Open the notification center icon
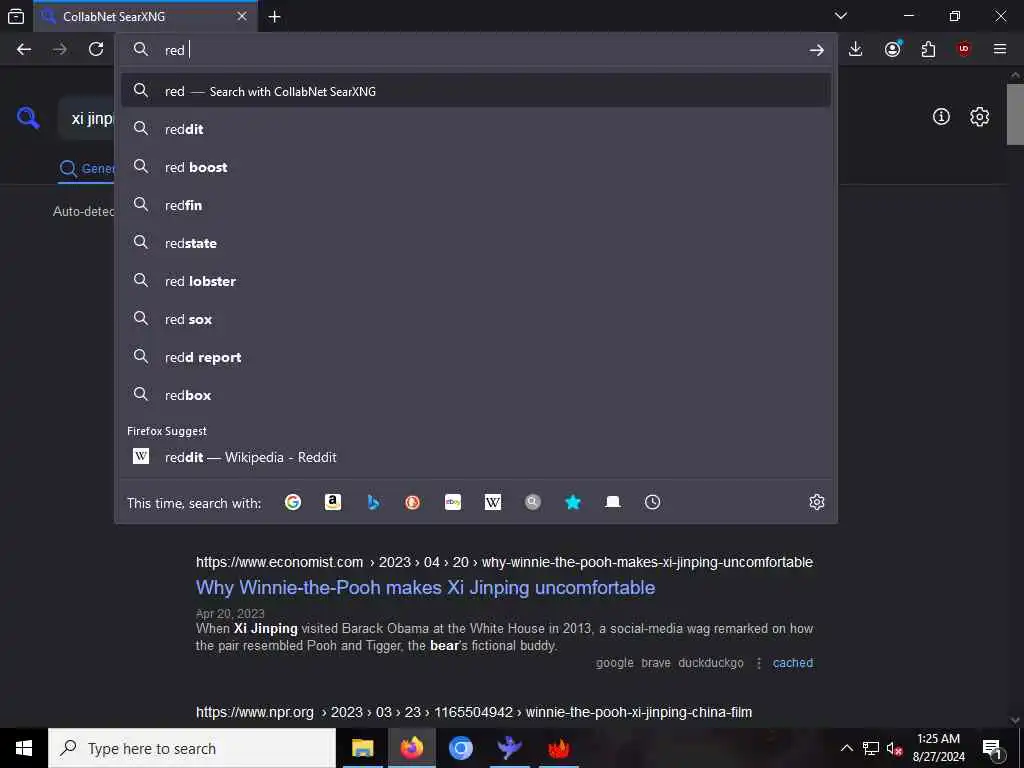1024x768 pixels. coord(993,748)
